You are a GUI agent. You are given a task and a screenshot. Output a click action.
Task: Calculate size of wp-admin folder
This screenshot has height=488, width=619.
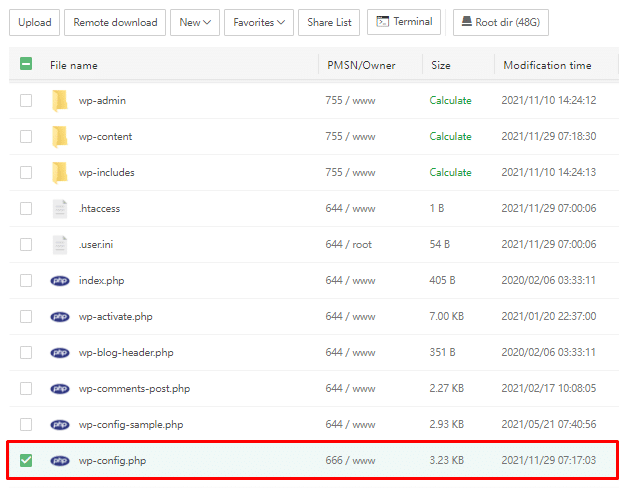(x=450, y=100)
